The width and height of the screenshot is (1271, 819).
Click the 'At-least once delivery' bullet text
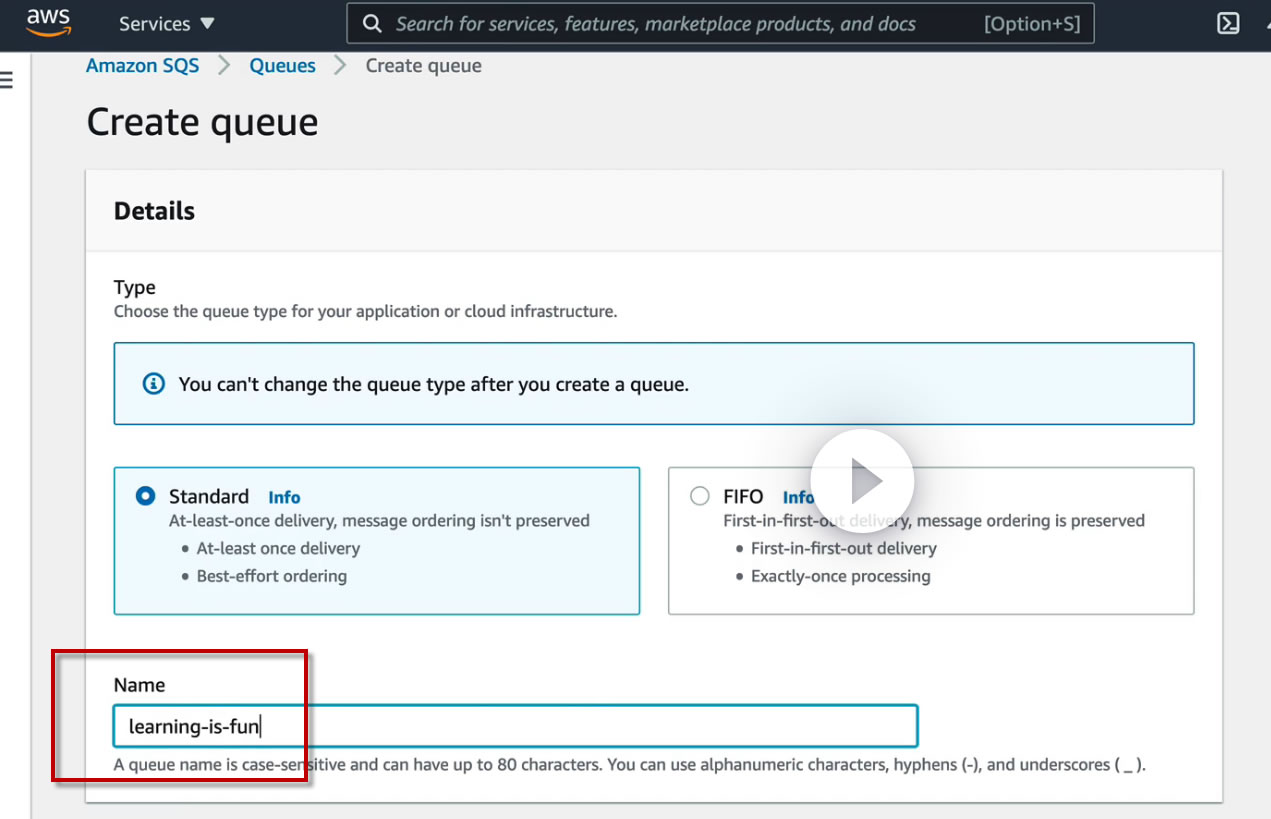coord(278,548)
